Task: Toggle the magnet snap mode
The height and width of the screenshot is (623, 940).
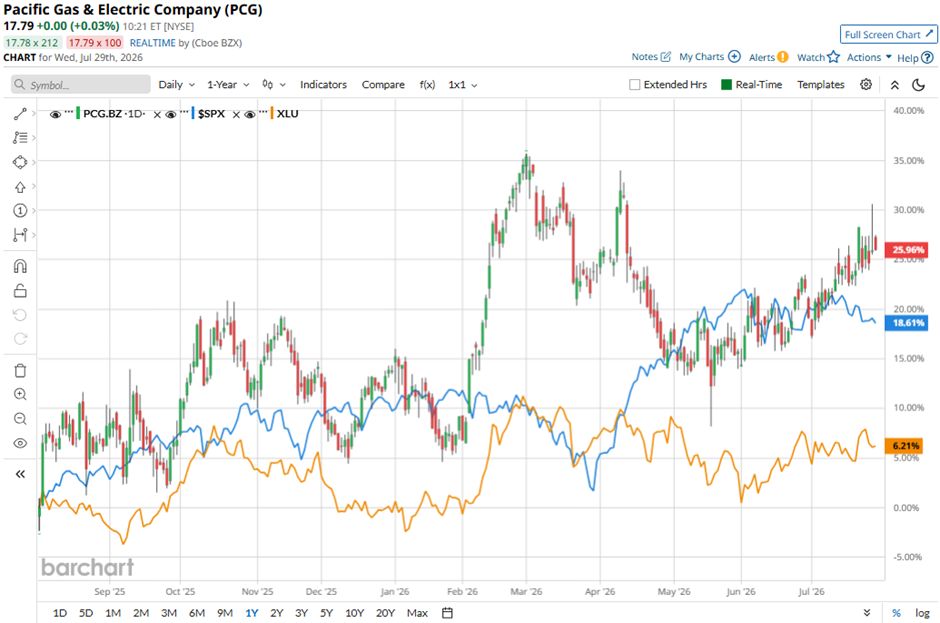Action: point(20,266)
